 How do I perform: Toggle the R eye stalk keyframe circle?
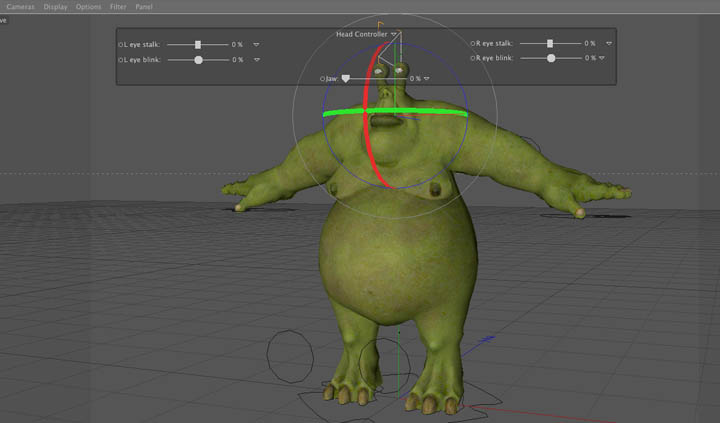point(472,44)
